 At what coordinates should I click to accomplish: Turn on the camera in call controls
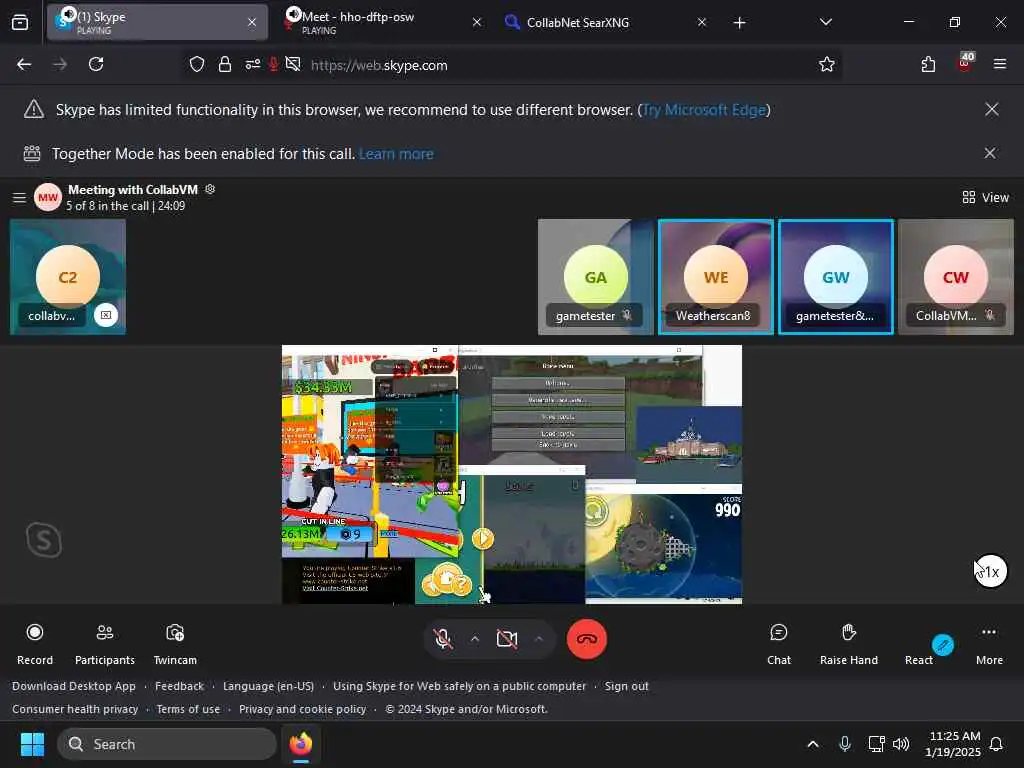click(506, 639)
